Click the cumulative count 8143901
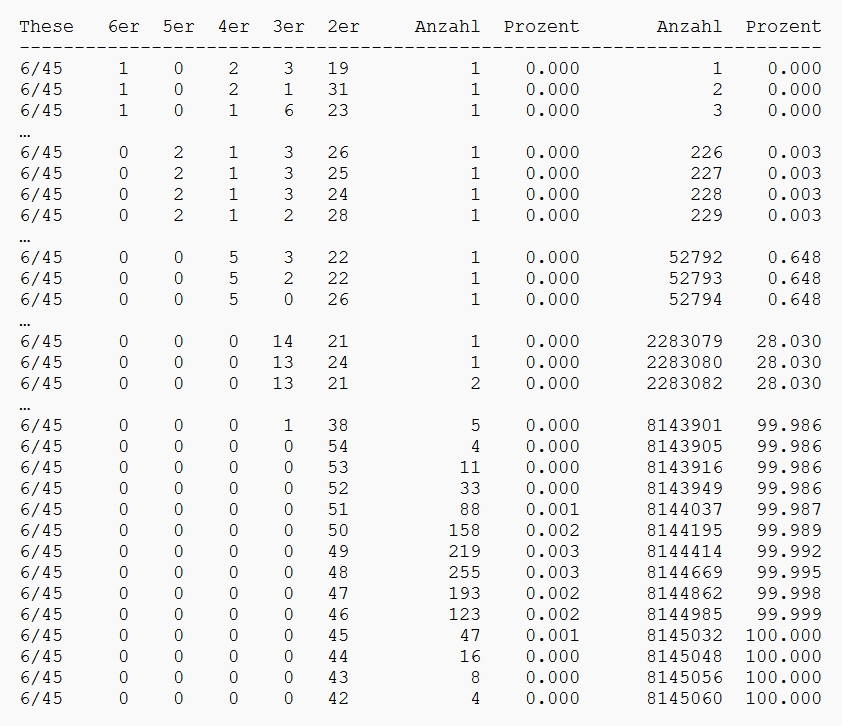This screenshot has height=726, width=842. [684, 425]
